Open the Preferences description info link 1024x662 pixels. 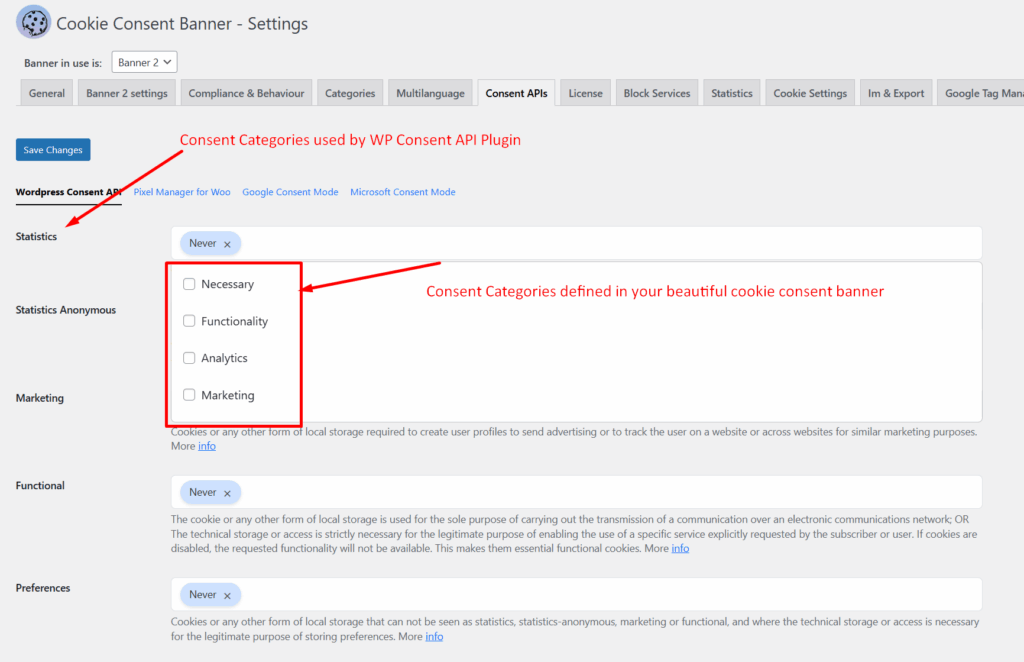tap(434, 637)
